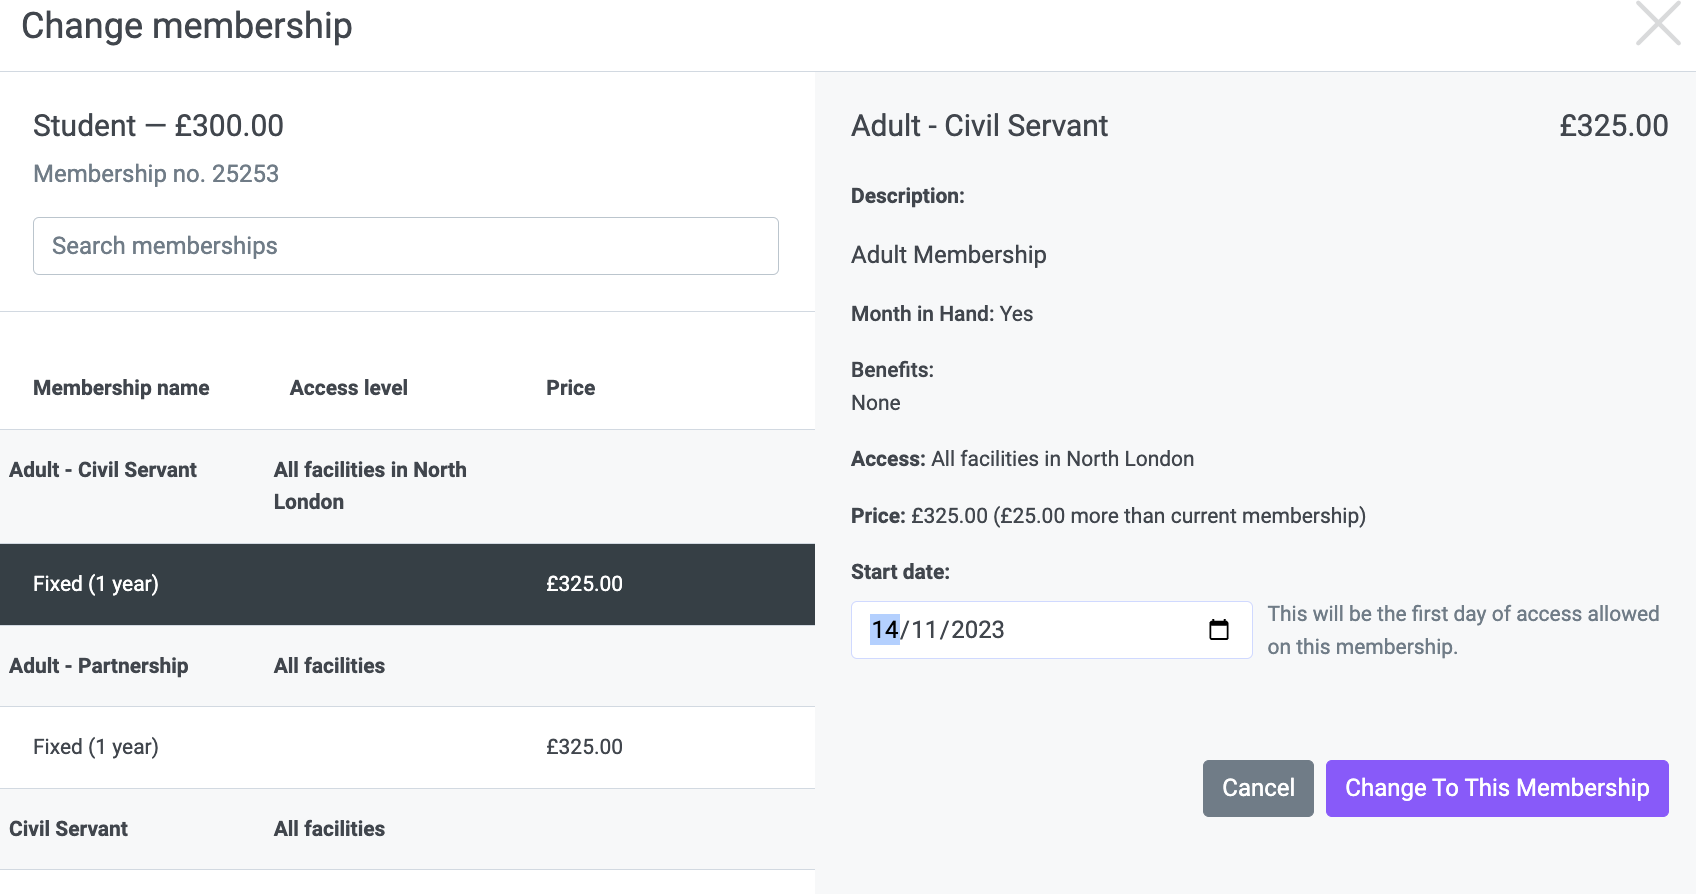Image resolution: width=1696 pixels, height=894 pixels.
Task: Select the year 2023 in start date
Action: tap(977, 630)
